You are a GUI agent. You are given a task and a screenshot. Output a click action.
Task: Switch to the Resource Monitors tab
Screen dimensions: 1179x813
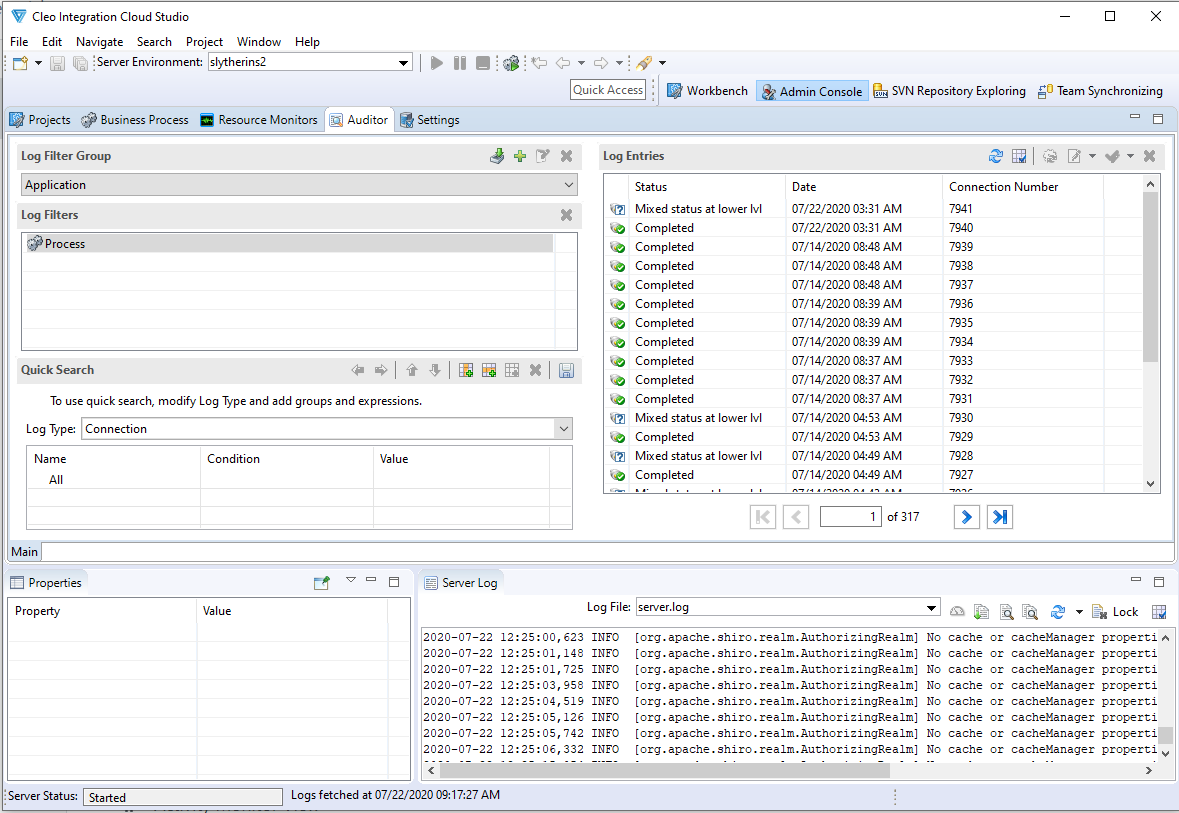coord(259,120)
